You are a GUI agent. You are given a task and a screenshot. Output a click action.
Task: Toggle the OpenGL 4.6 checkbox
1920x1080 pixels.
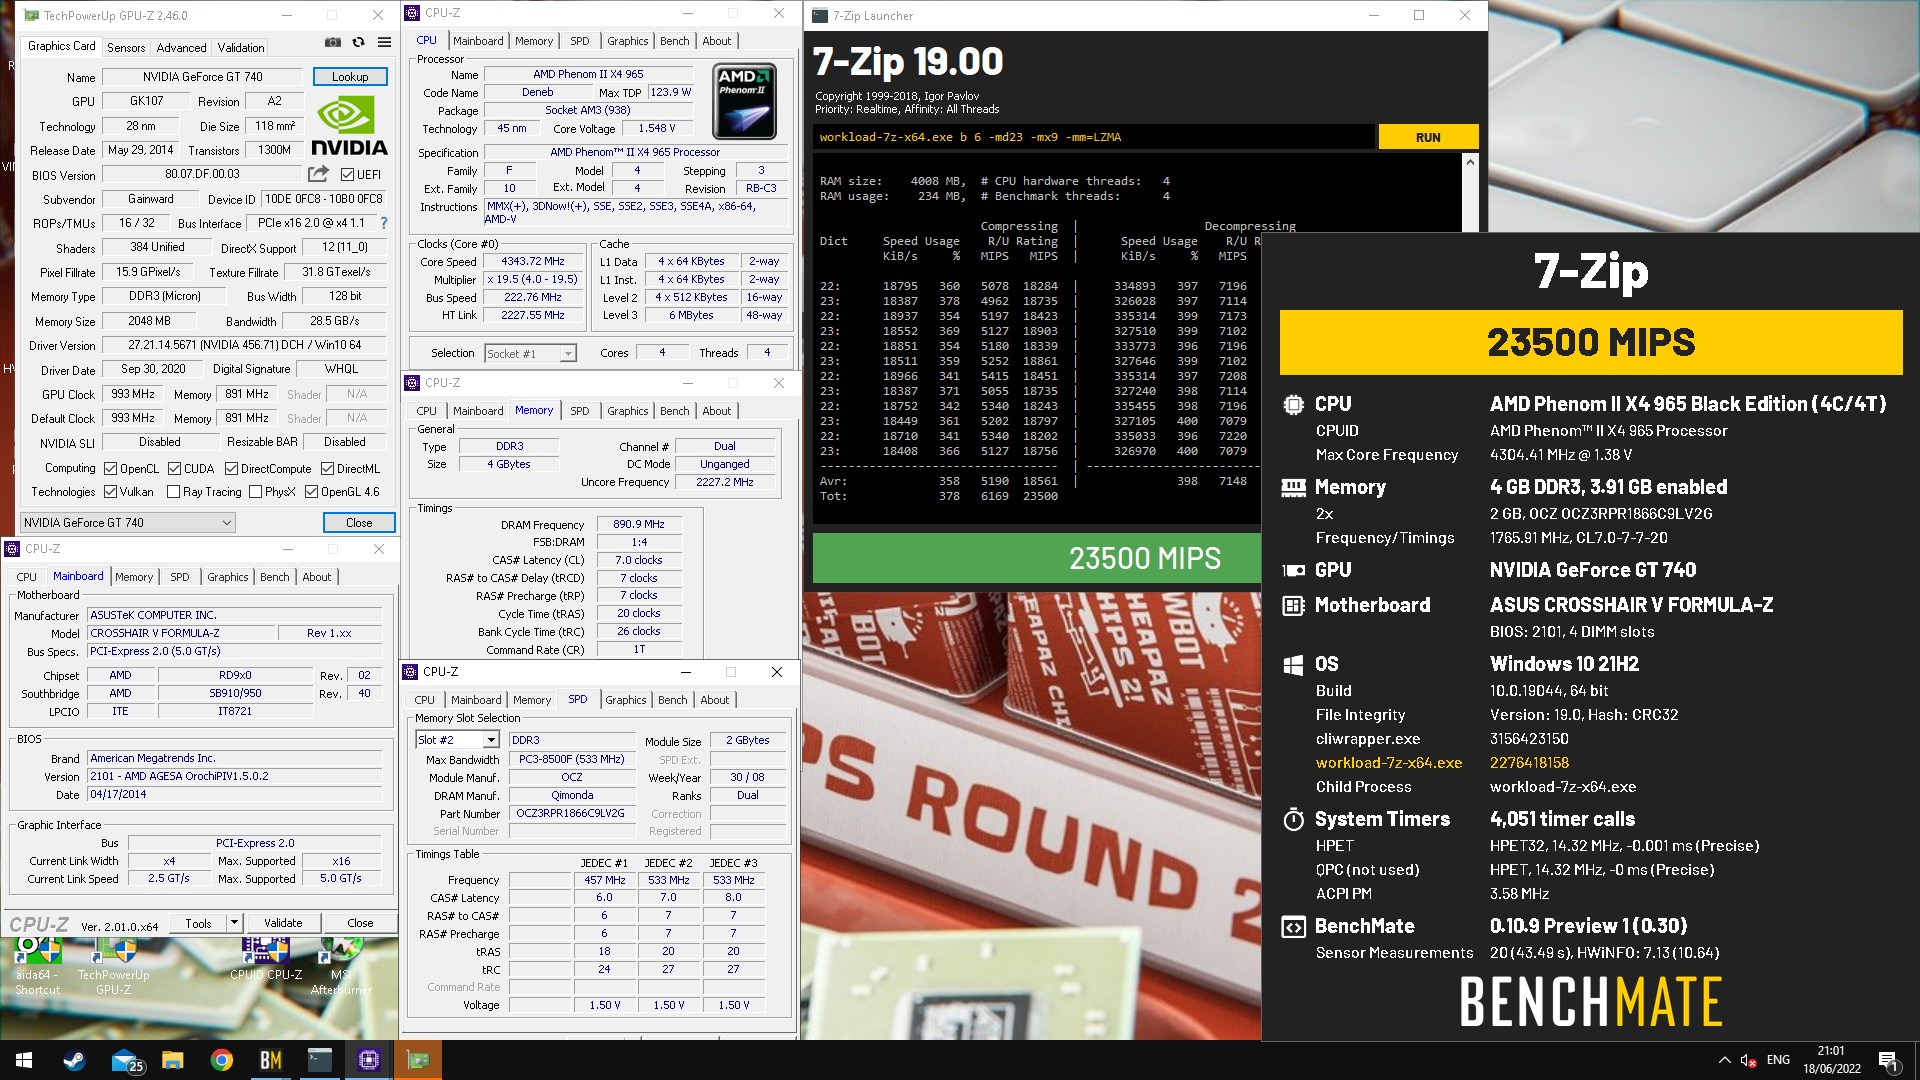point(312,491)
